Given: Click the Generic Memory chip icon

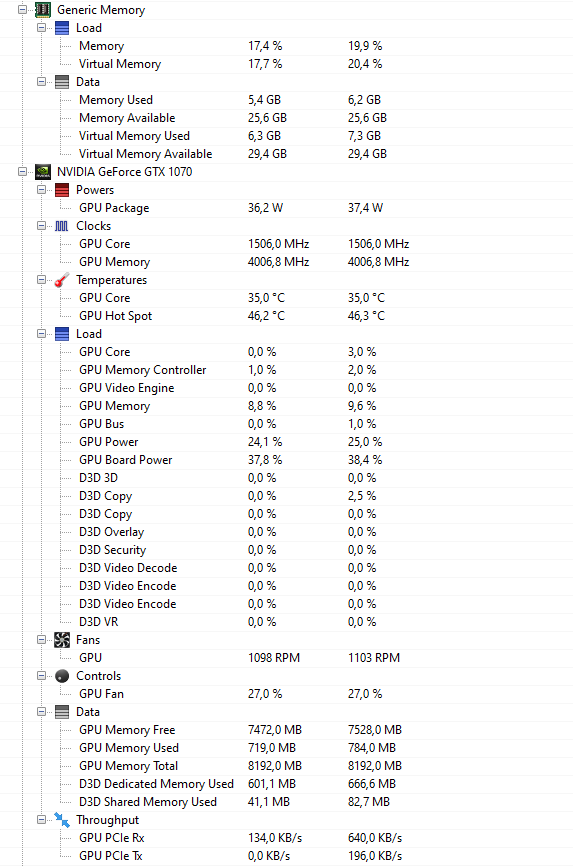Looking at the screenshot, I should [x=43, y=9].
